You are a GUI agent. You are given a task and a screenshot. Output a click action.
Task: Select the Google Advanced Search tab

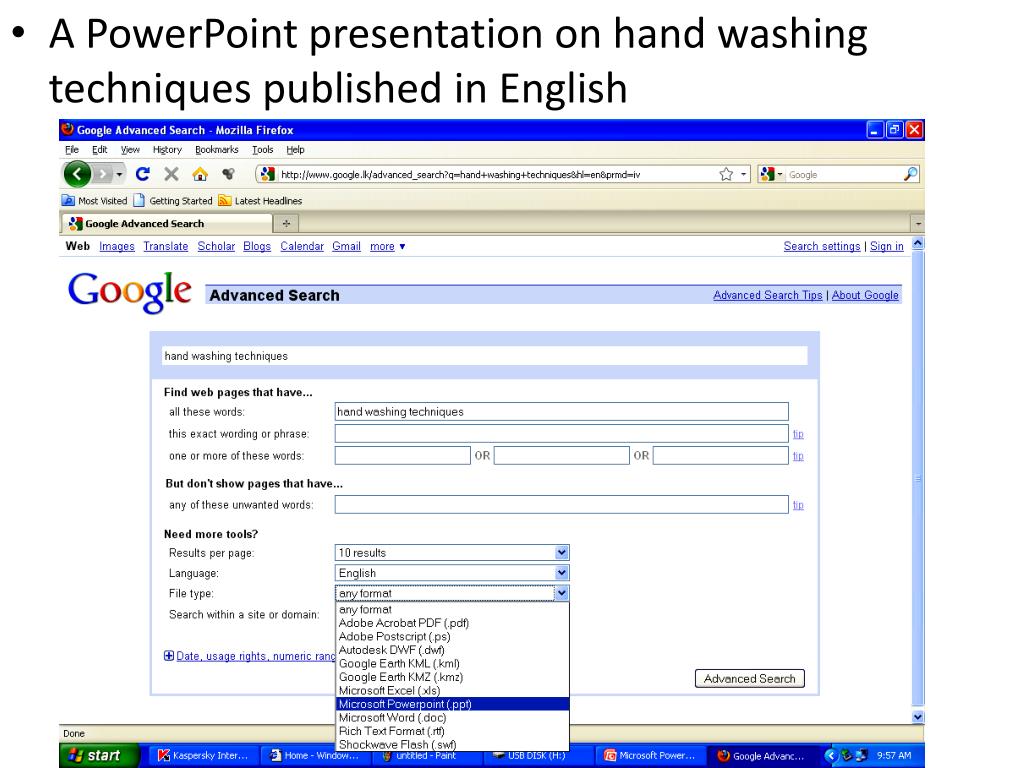167,223
